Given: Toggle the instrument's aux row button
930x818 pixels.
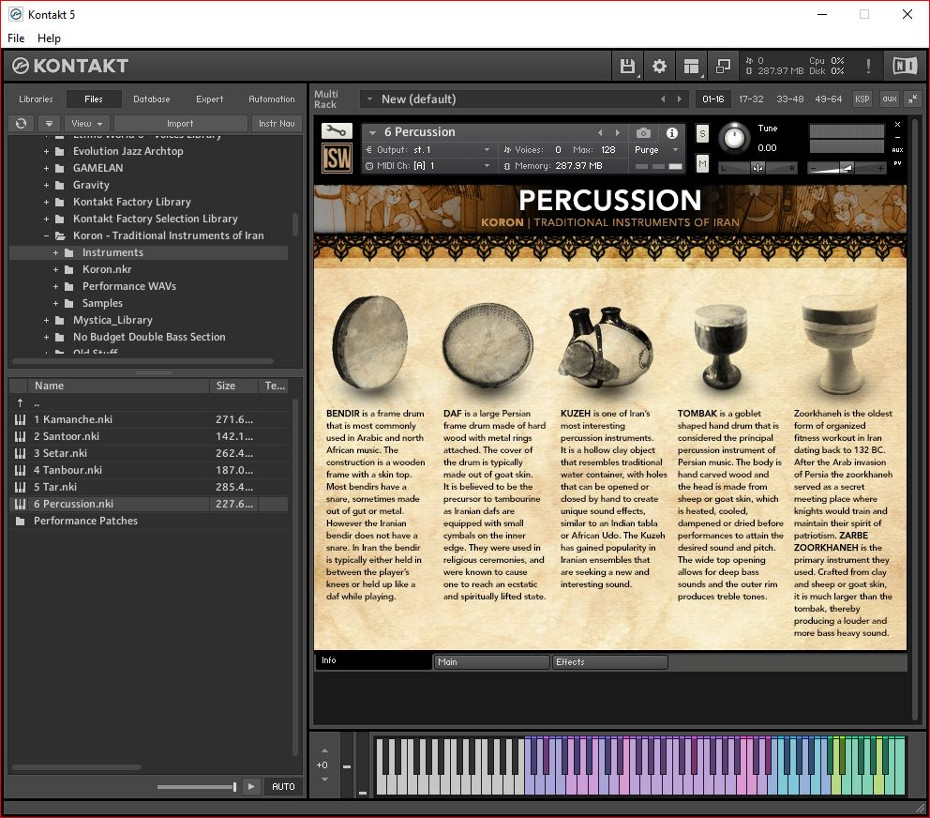Looking at the screenshot, I should 897,150.
